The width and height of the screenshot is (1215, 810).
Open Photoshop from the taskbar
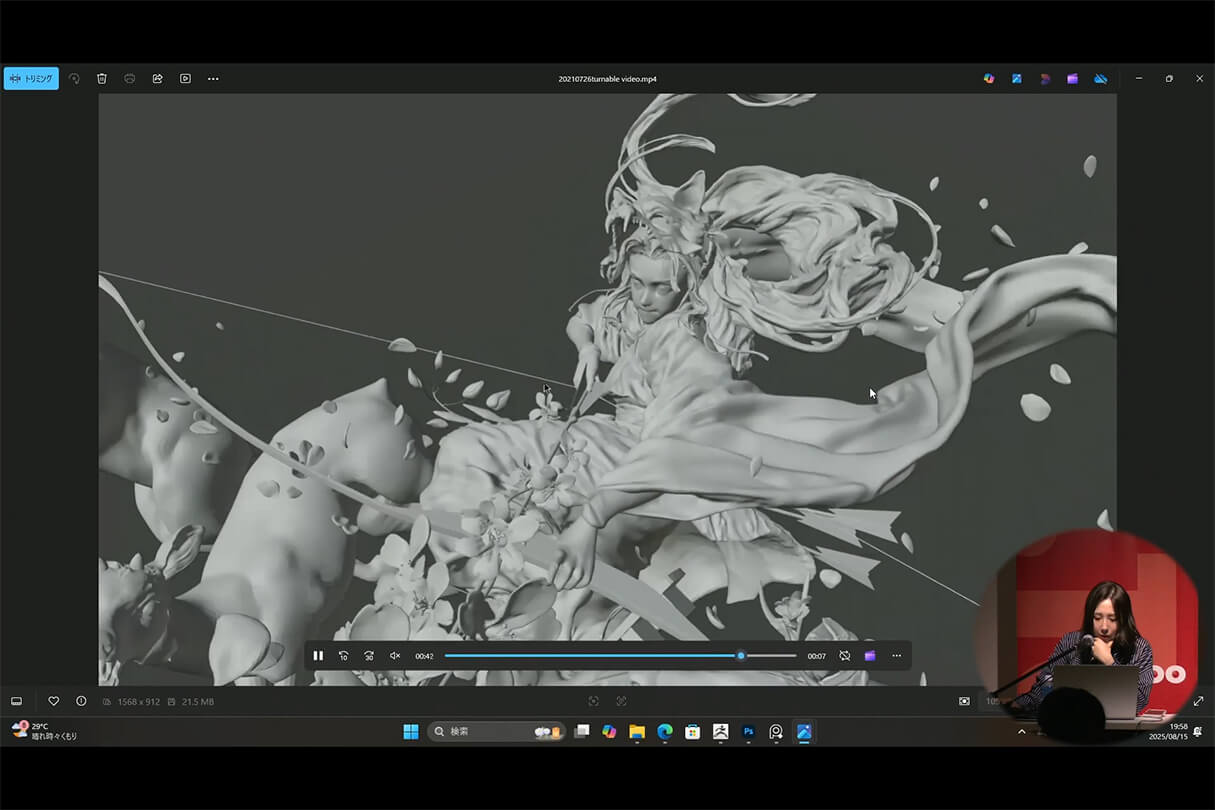(x=748, y=732)
